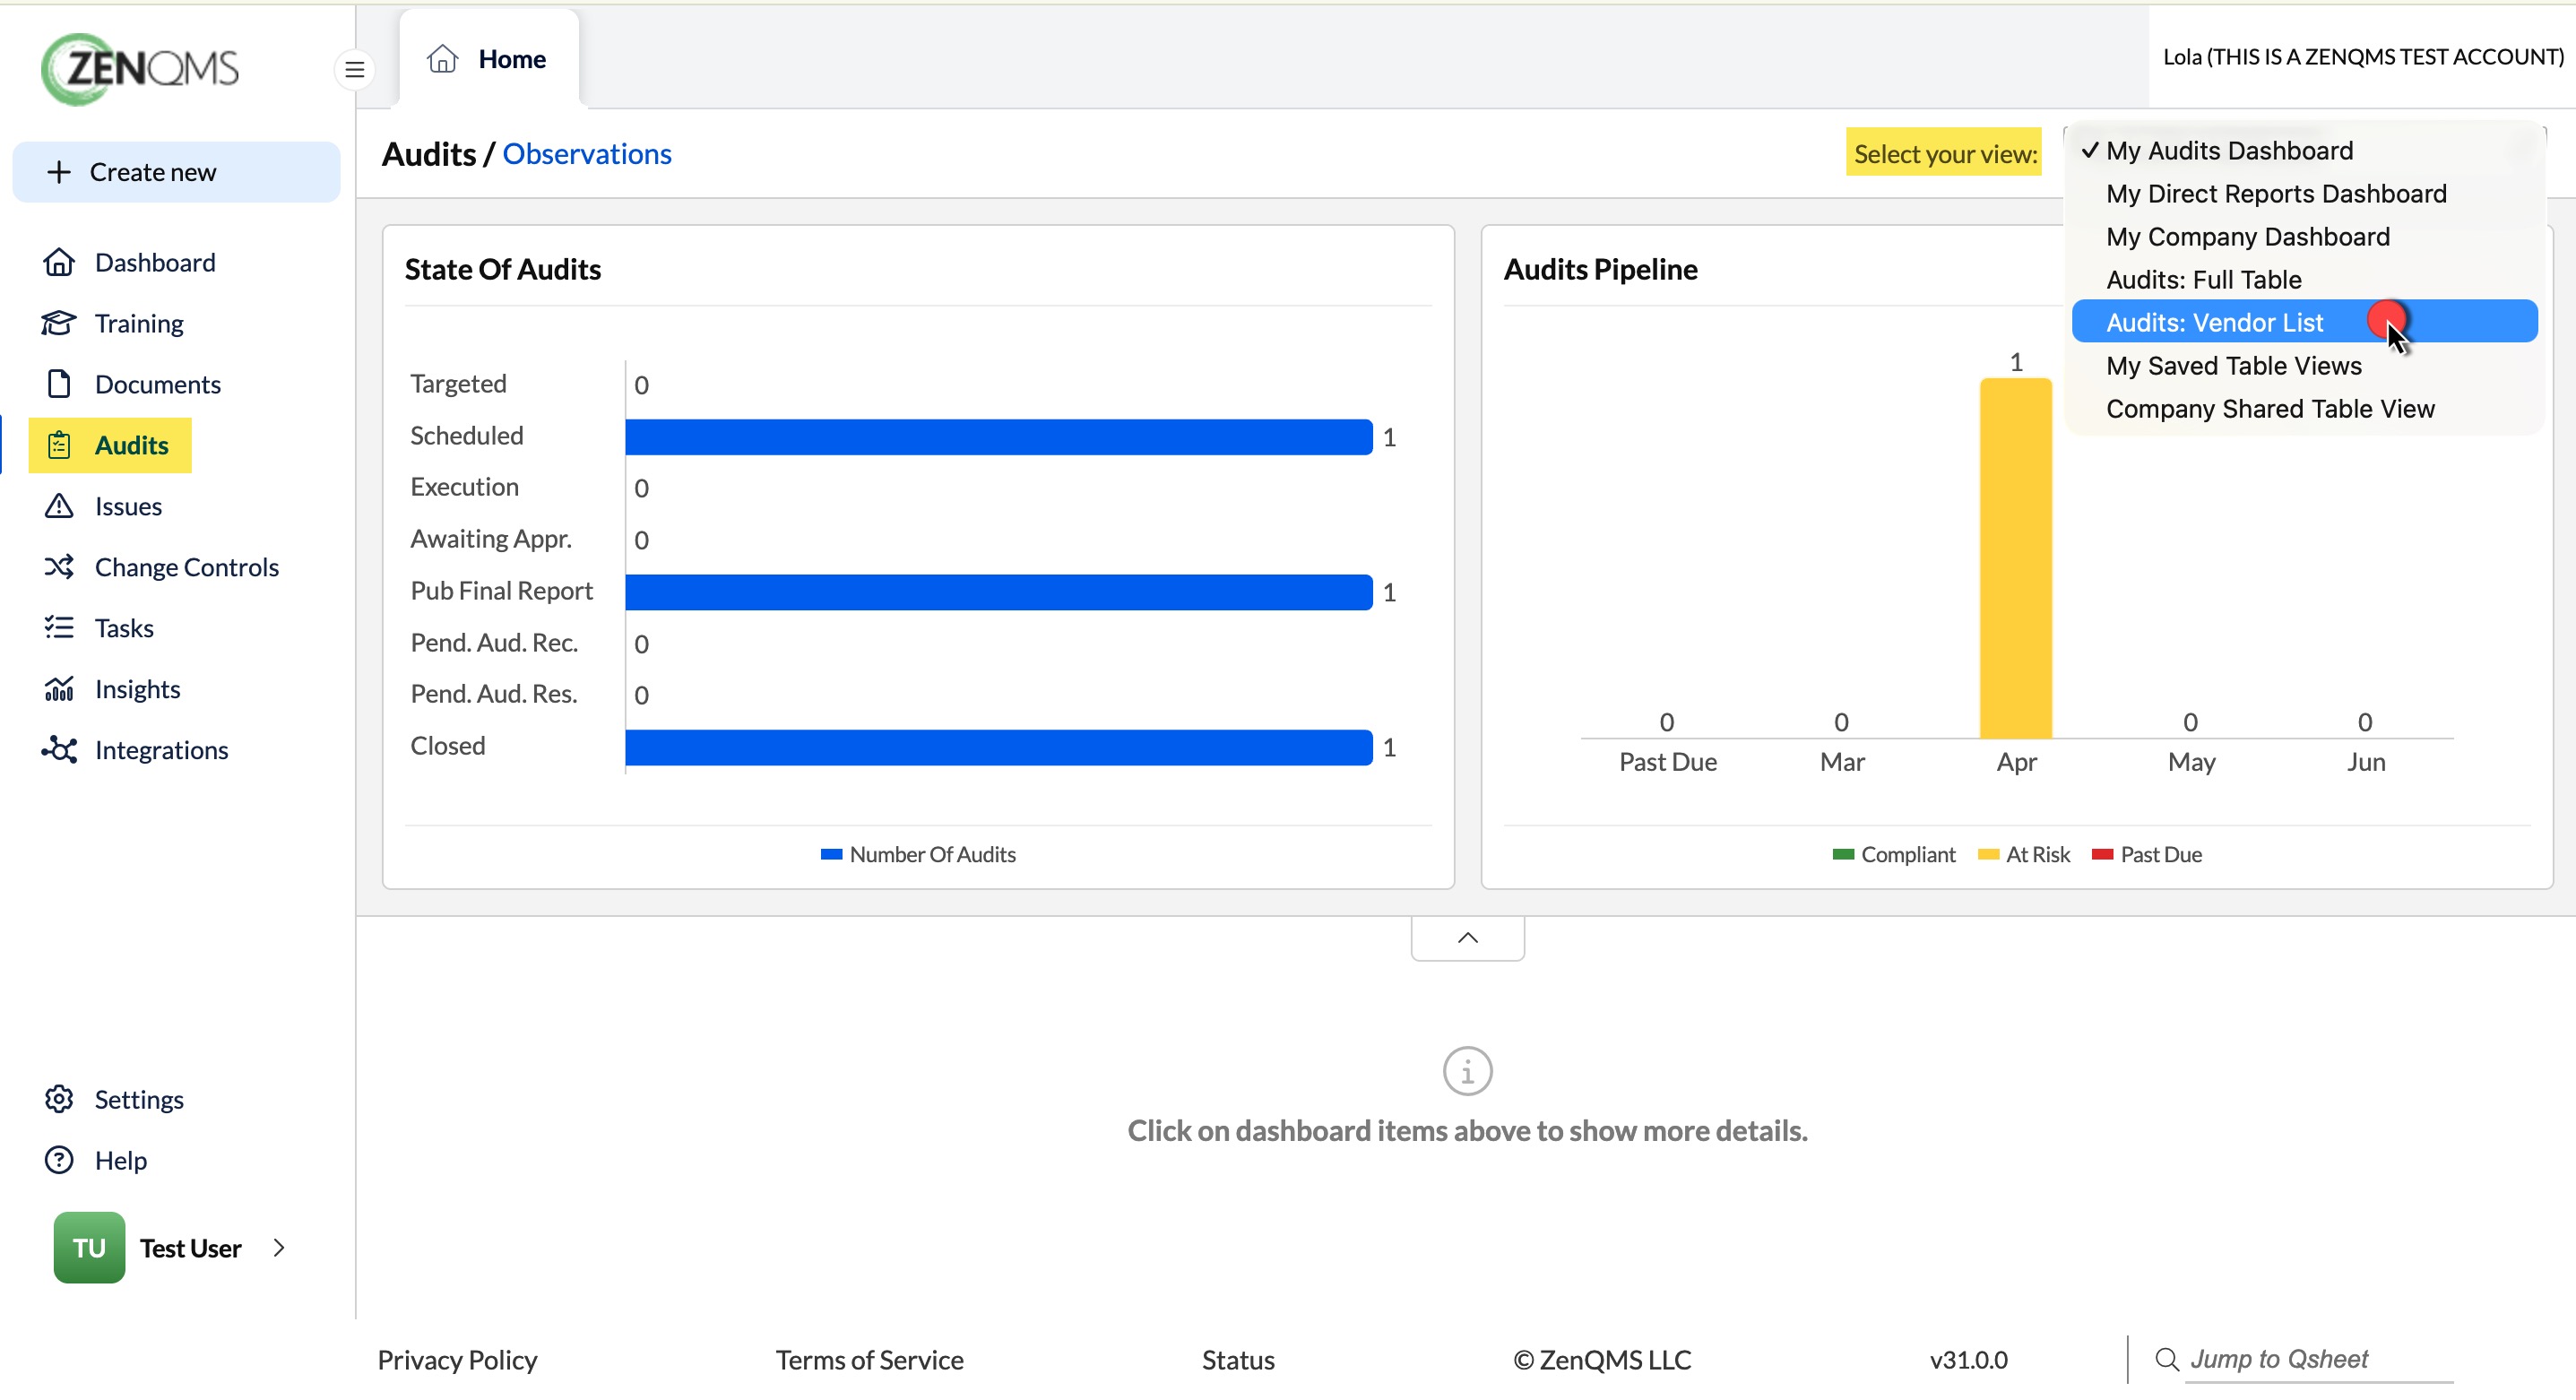Open the Privacy Policy link
The height and width of the screenshot is (1400, 2576).
point(457,1360)
